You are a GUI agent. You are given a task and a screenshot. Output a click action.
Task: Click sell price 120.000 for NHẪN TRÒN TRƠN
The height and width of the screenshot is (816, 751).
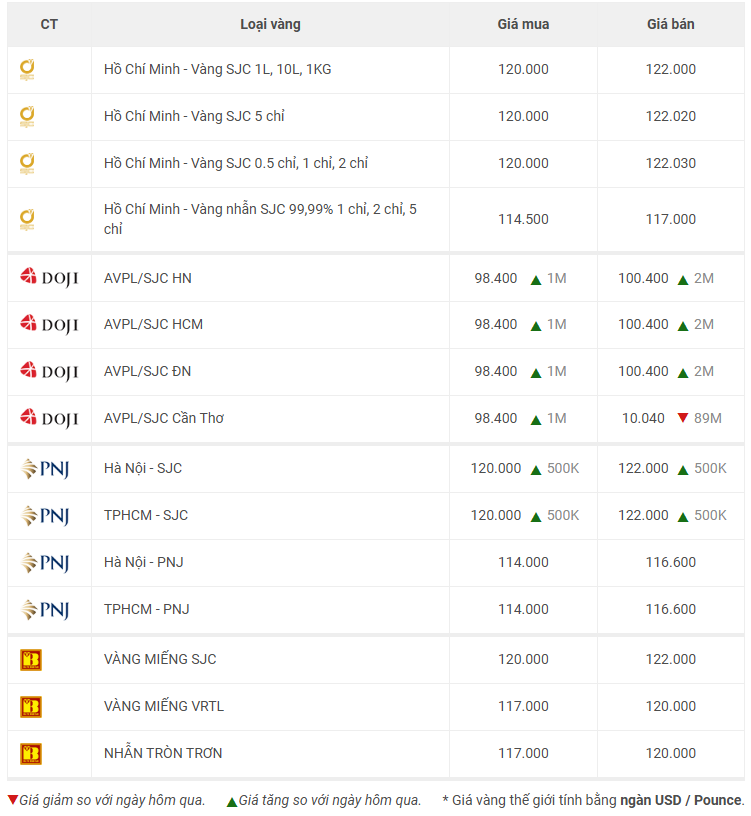[x=670, y=753]
